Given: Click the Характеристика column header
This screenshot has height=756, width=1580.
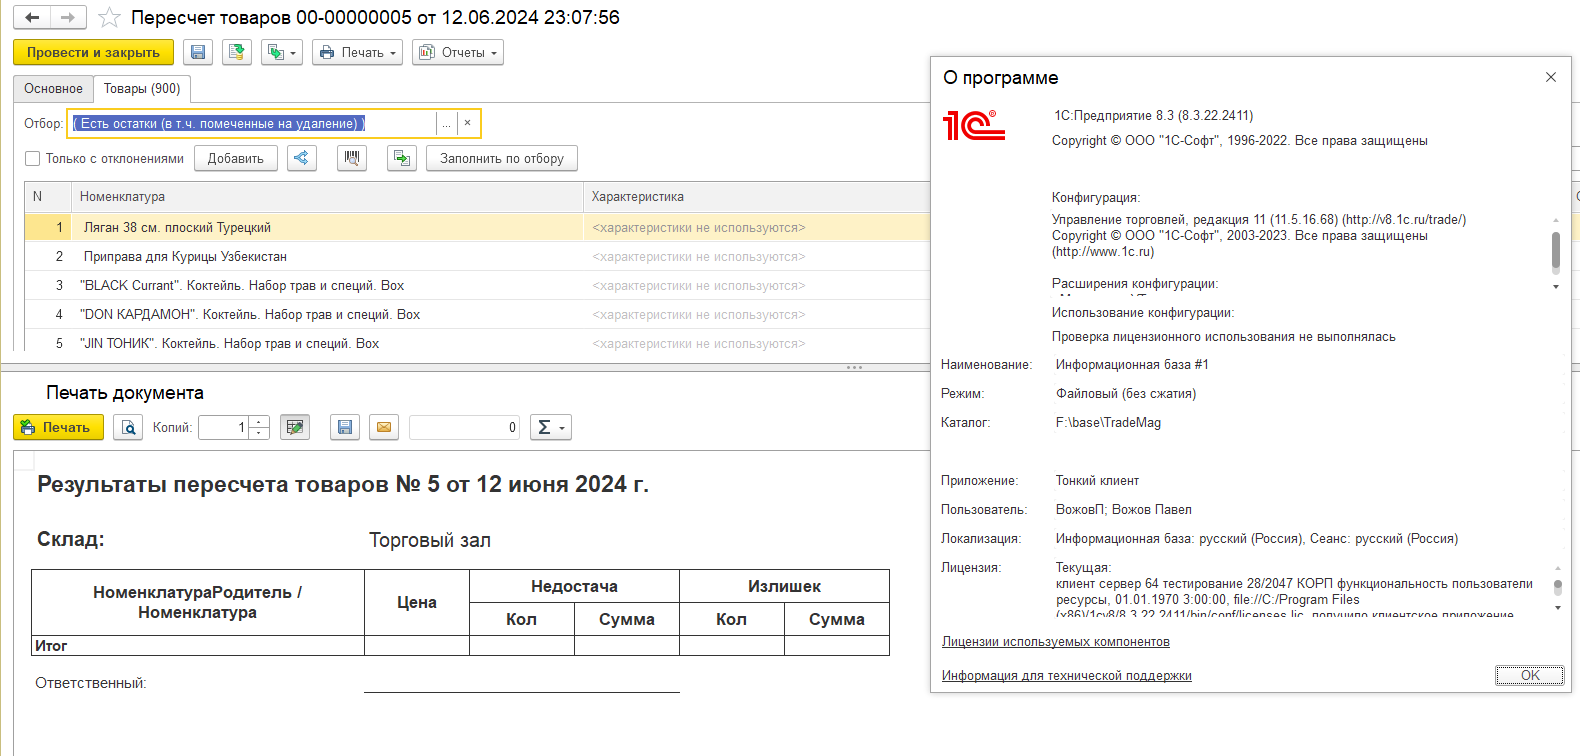Looking at the screenshot, I should tap(757, 196).
